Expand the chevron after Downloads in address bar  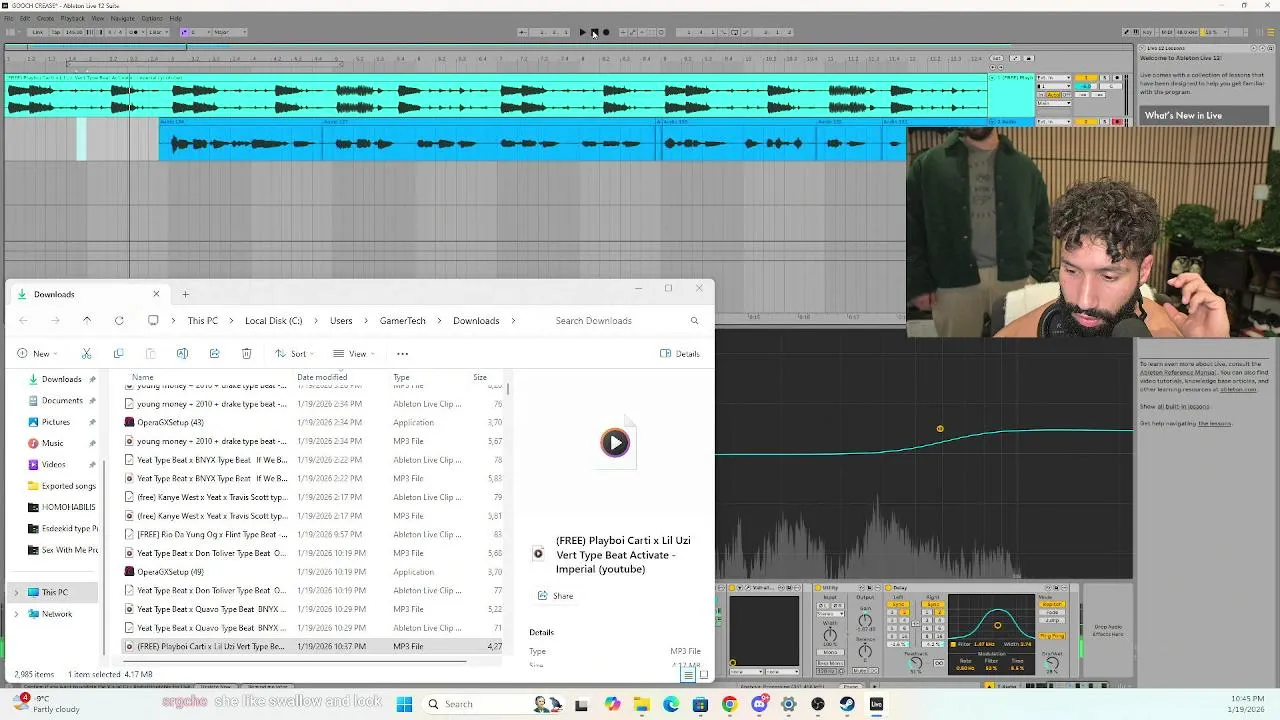click(x=514, y=320)
